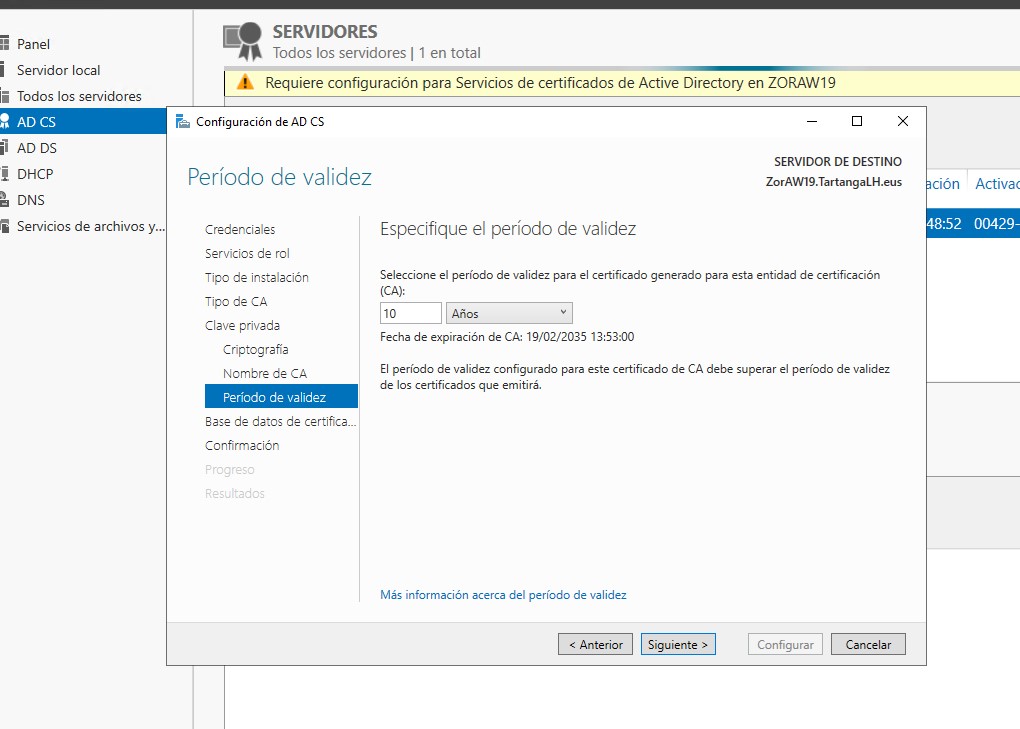Screen dimensions: 1020x729
Task: Click the greyed-out Configurar button
Action: click(785, 644)
